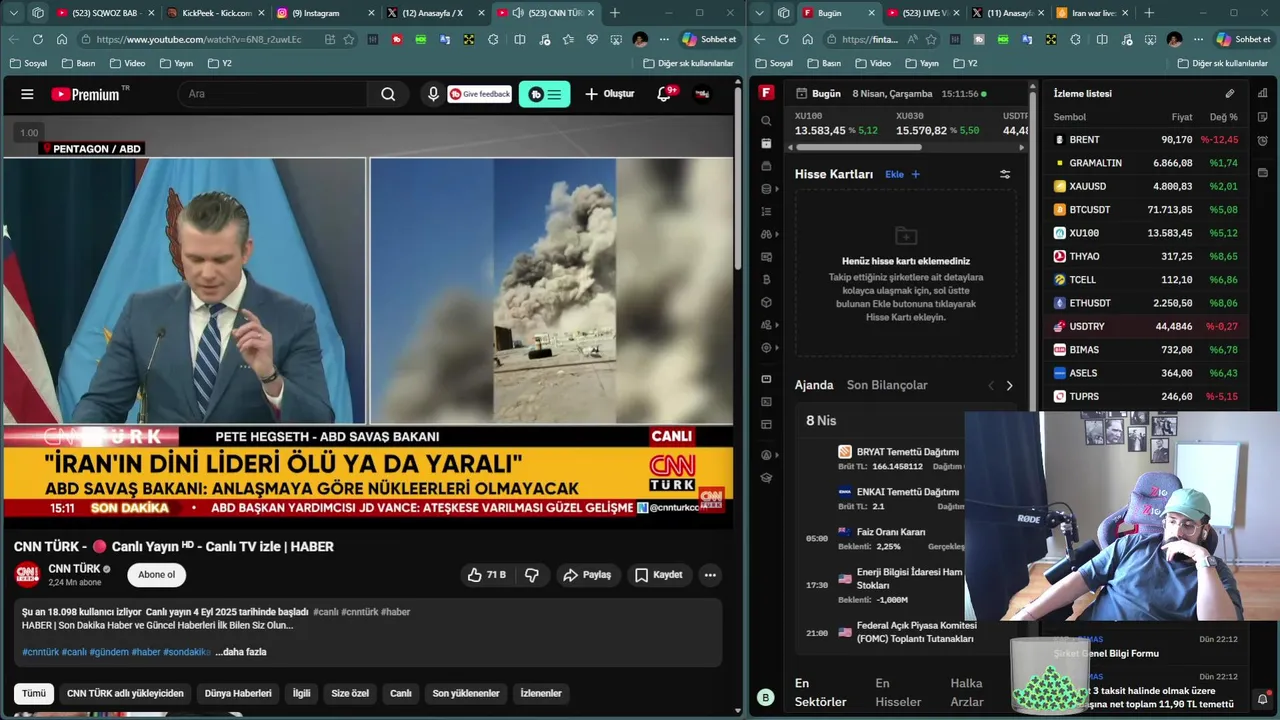1280x720 pixels.
Task: Go to home page in right browser
Action: coord(806,39)
